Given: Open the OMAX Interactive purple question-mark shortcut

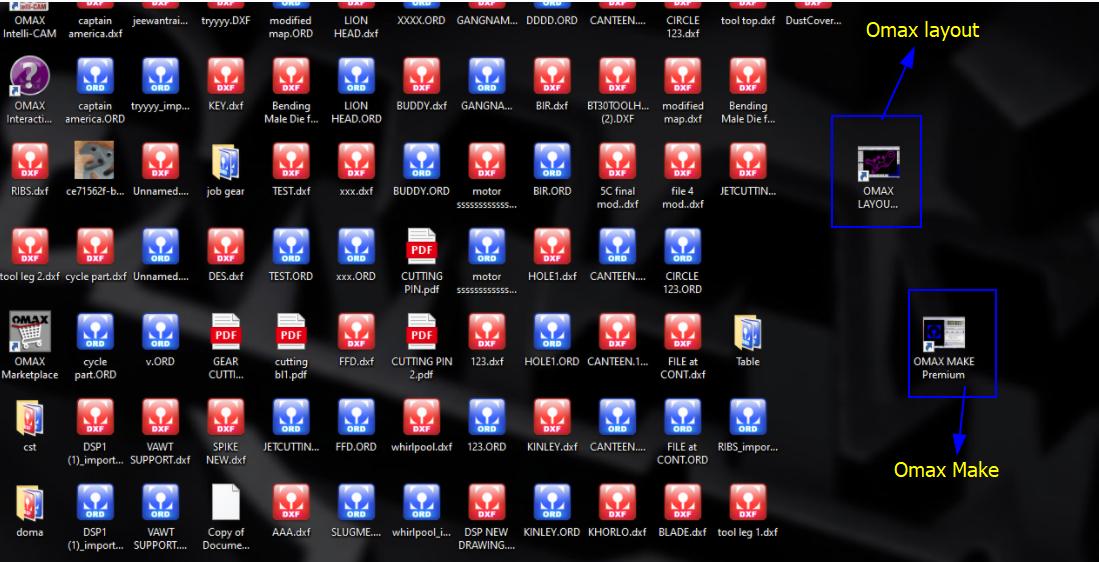Looking at the screenshot, I should (29, 76).
